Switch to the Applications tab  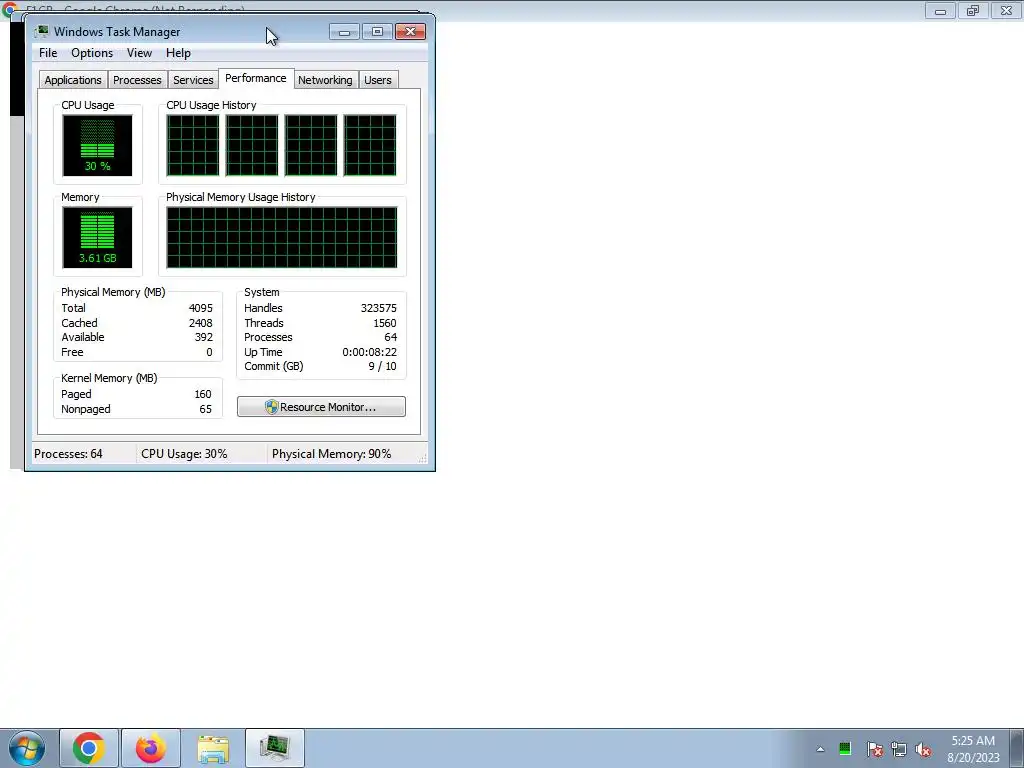click(x=73, y=80)
